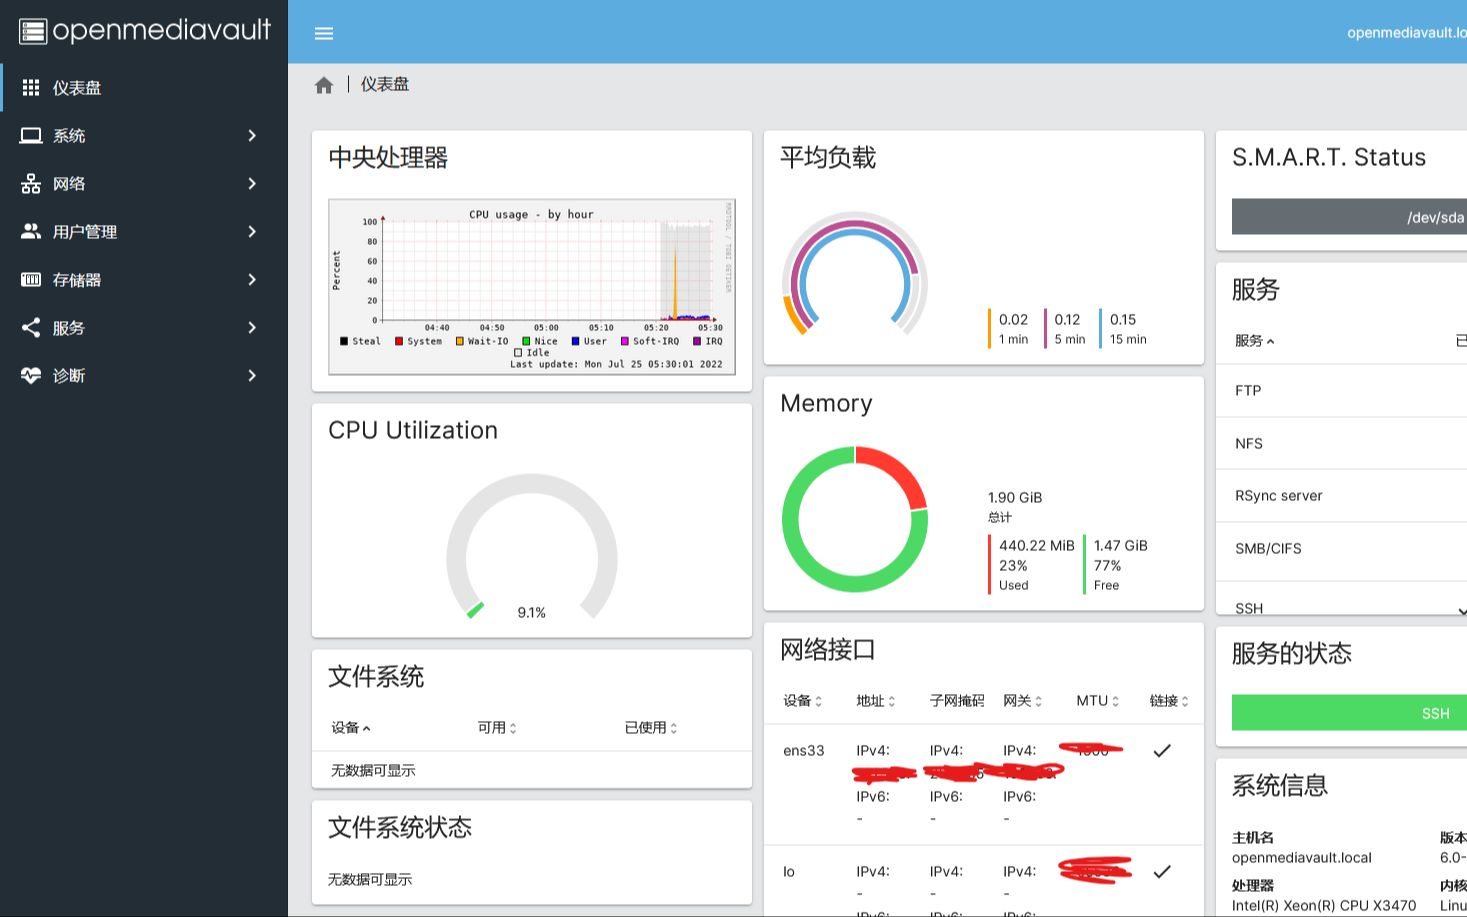Click the Network topology icon in the sidebar

(31, 183)
